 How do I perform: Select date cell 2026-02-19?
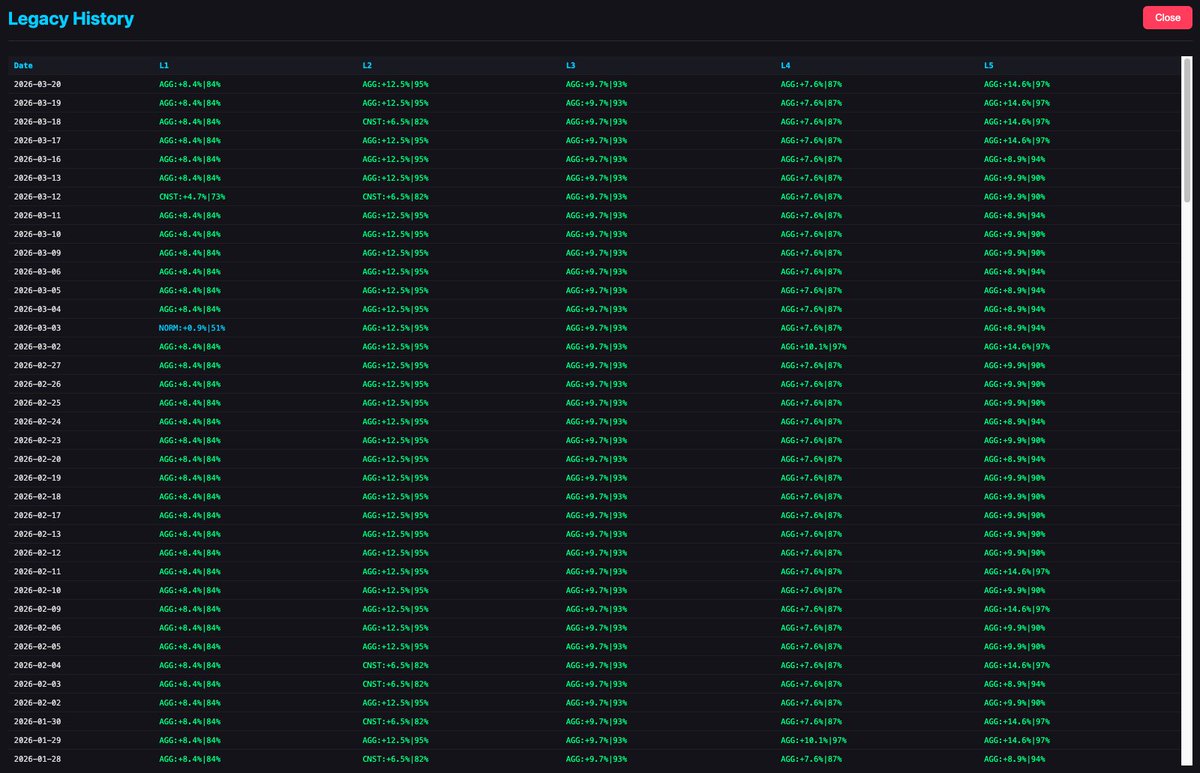(x=37, y=478)
